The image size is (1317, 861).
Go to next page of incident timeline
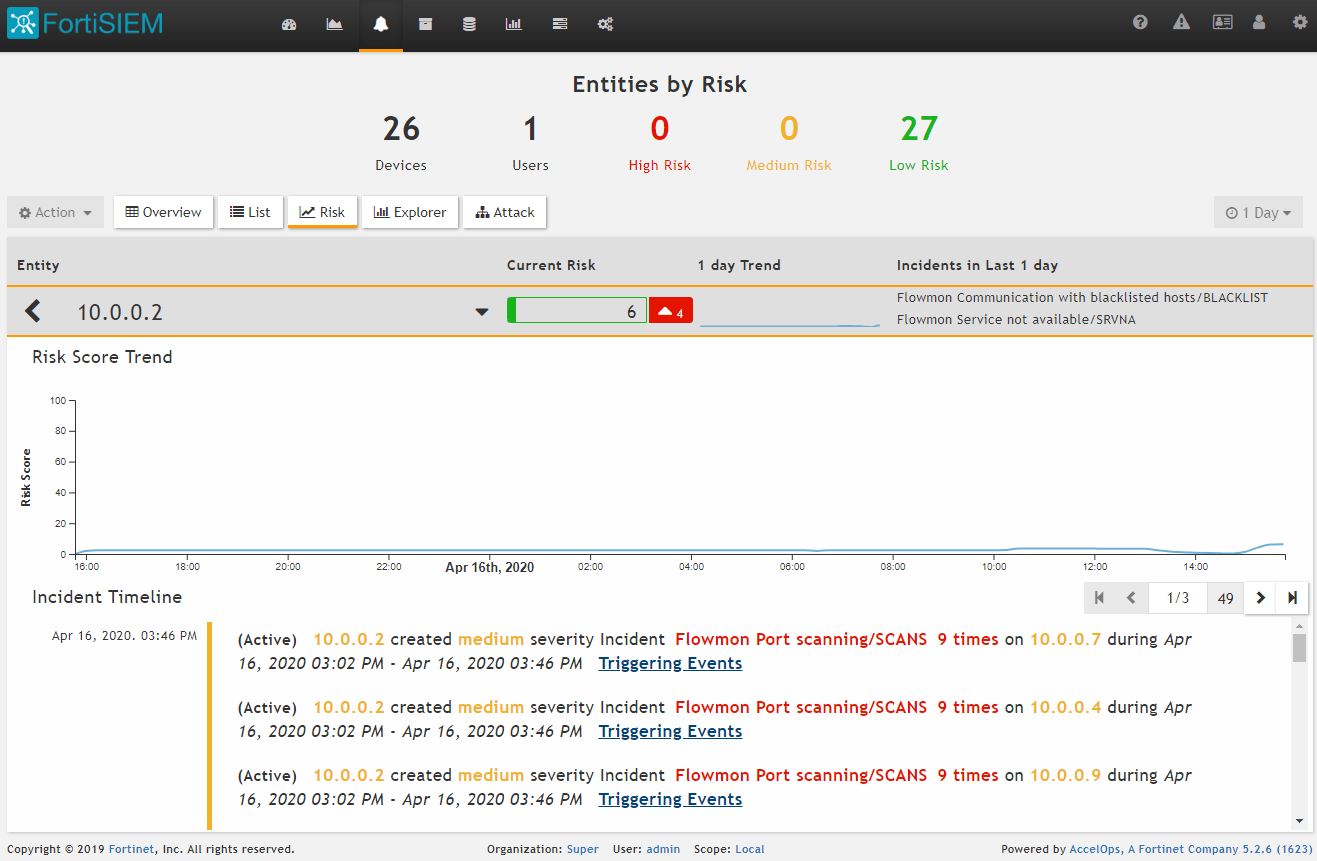[x=1260, y=598]
